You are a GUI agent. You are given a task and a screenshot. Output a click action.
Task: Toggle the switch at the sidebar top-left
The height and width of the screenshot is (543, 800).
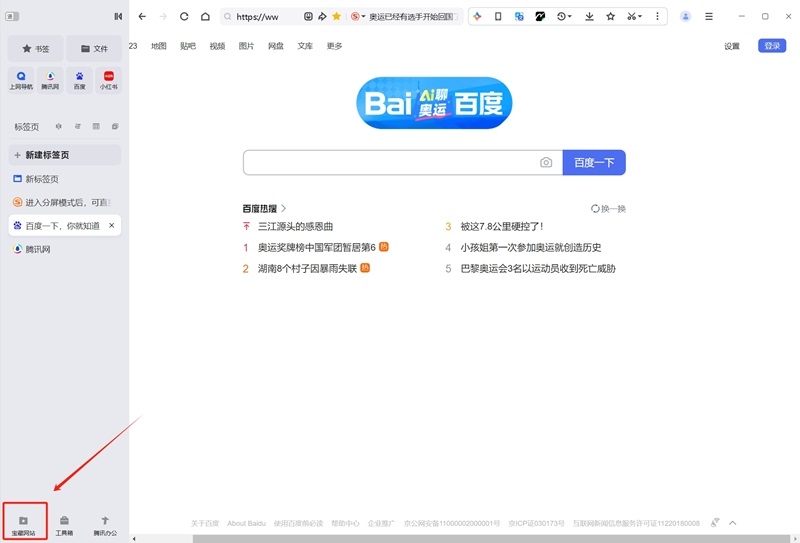(12, 16)
